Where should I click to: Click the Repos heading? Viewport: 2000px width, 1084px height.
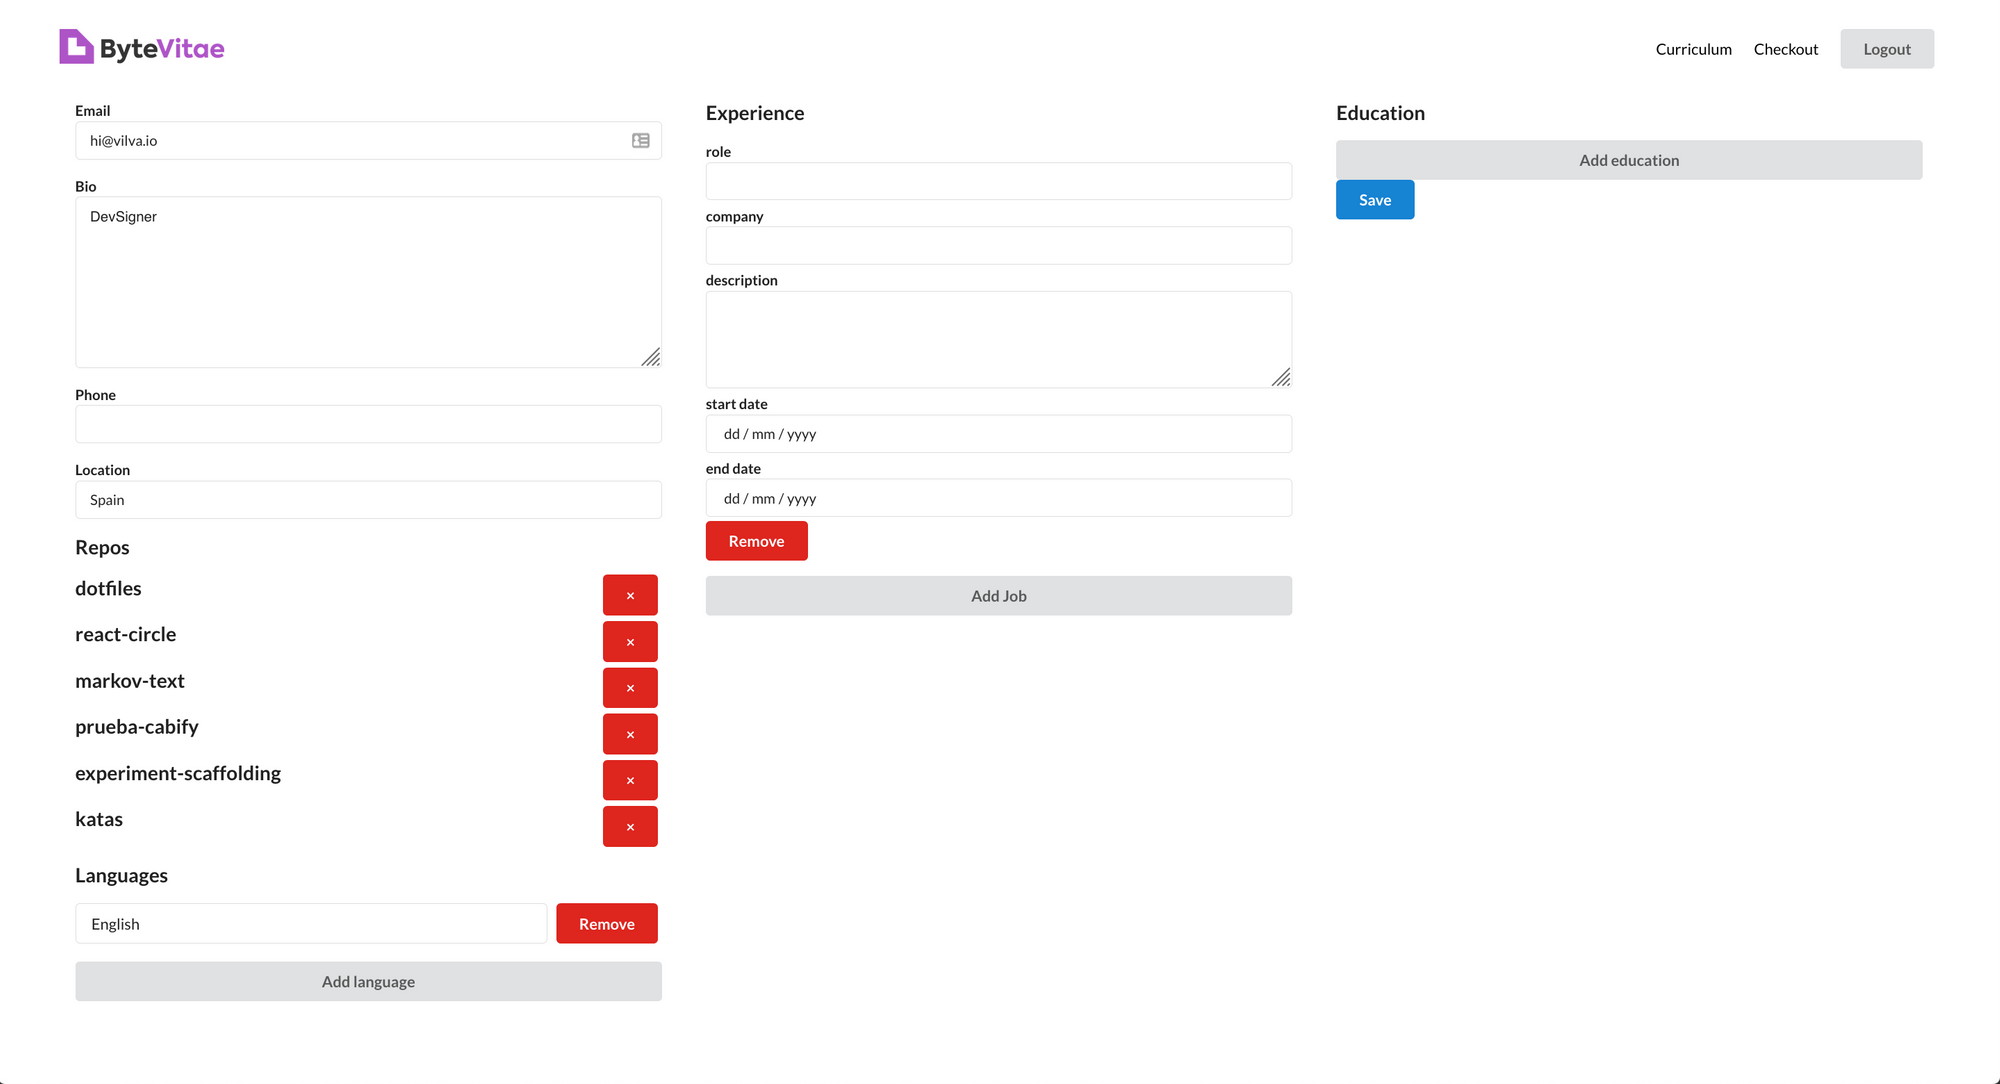[x=102, y=547]
